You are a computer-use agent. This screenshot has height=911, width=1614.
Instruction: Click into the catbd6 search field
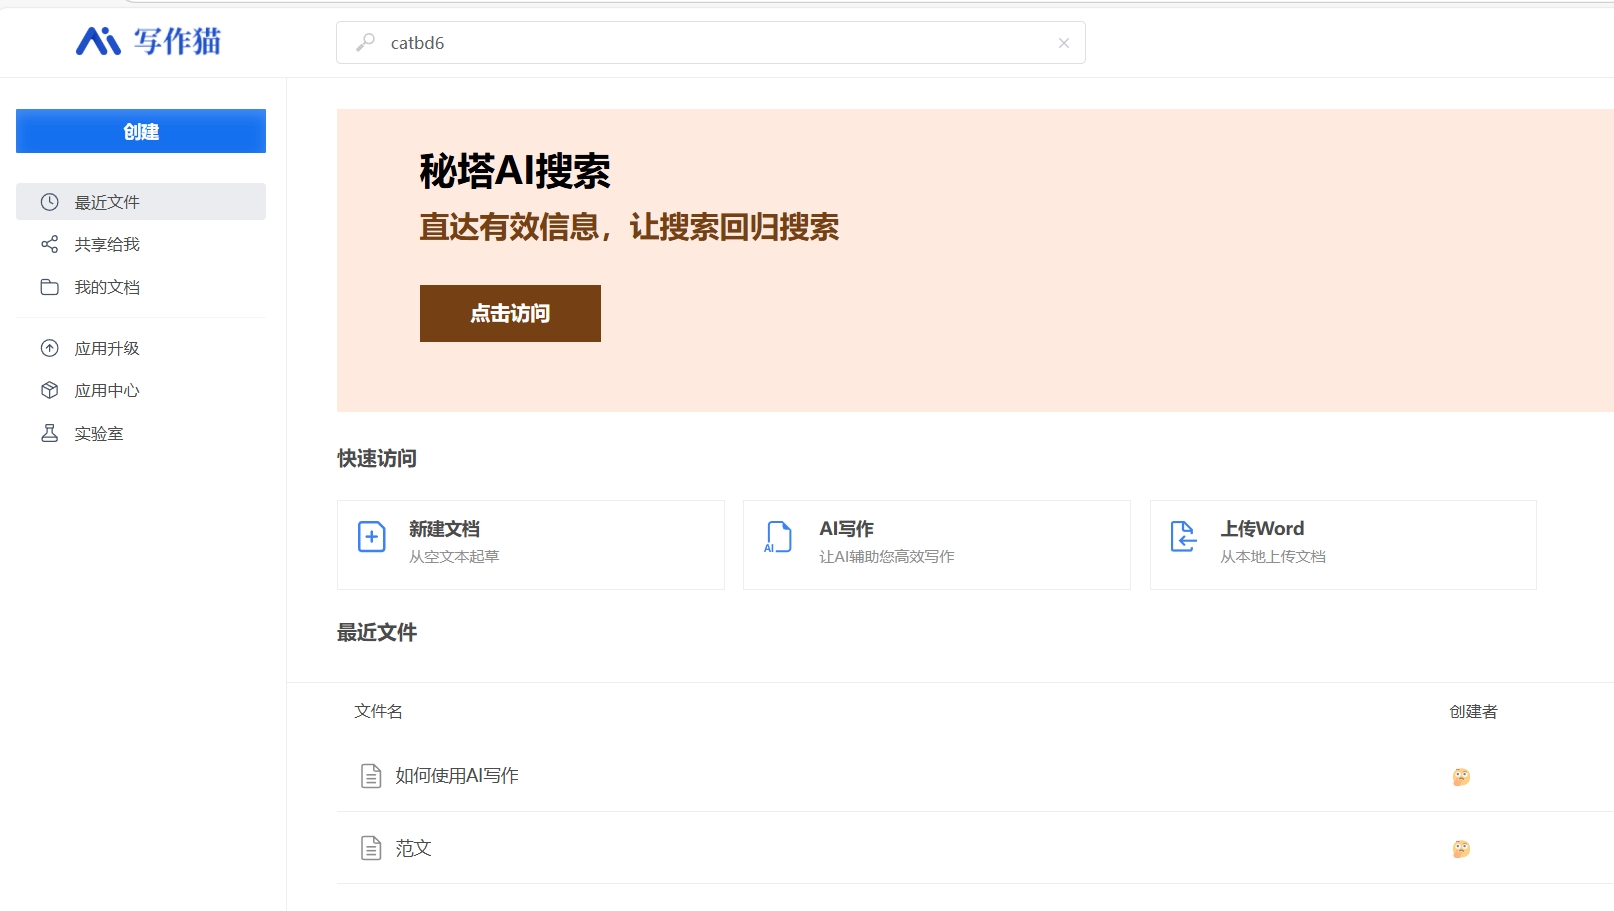pos(711,43)
